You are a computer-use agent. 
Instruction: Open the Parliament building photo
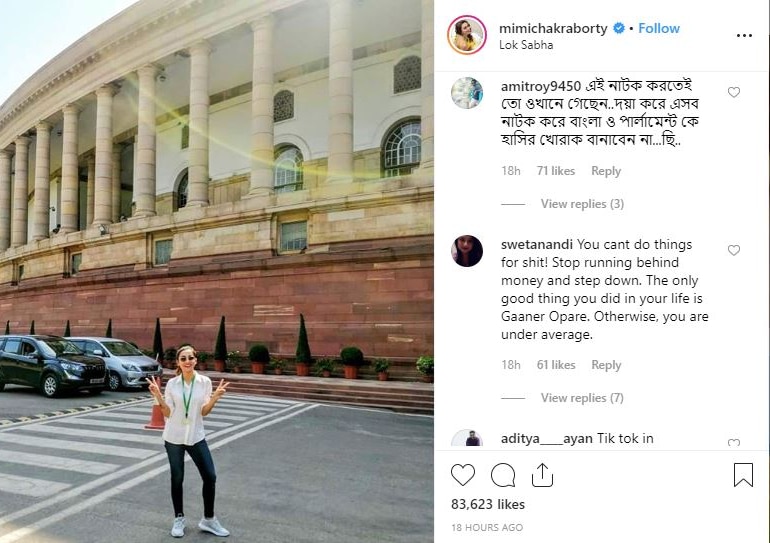pos(217,272)
